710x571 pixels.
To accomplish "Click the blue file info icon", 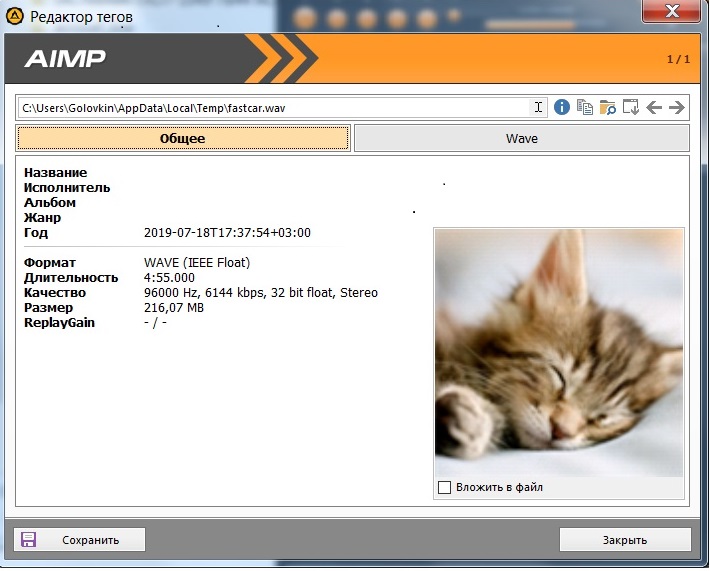I will (x=562, y=107).
